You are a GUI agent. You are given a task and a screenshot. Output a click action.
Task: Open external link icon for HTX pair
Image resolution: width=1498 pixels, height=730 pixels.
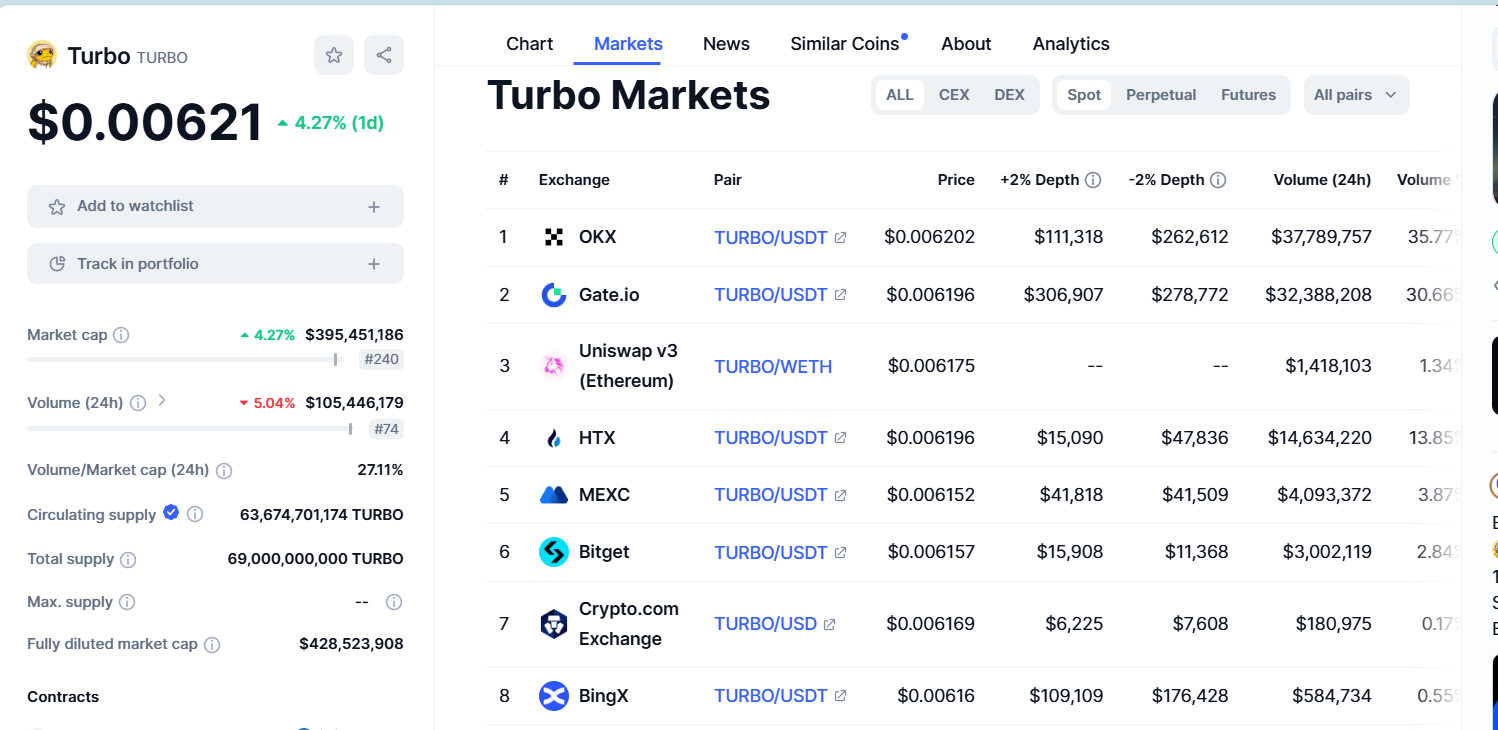click(x=840, y=438)
